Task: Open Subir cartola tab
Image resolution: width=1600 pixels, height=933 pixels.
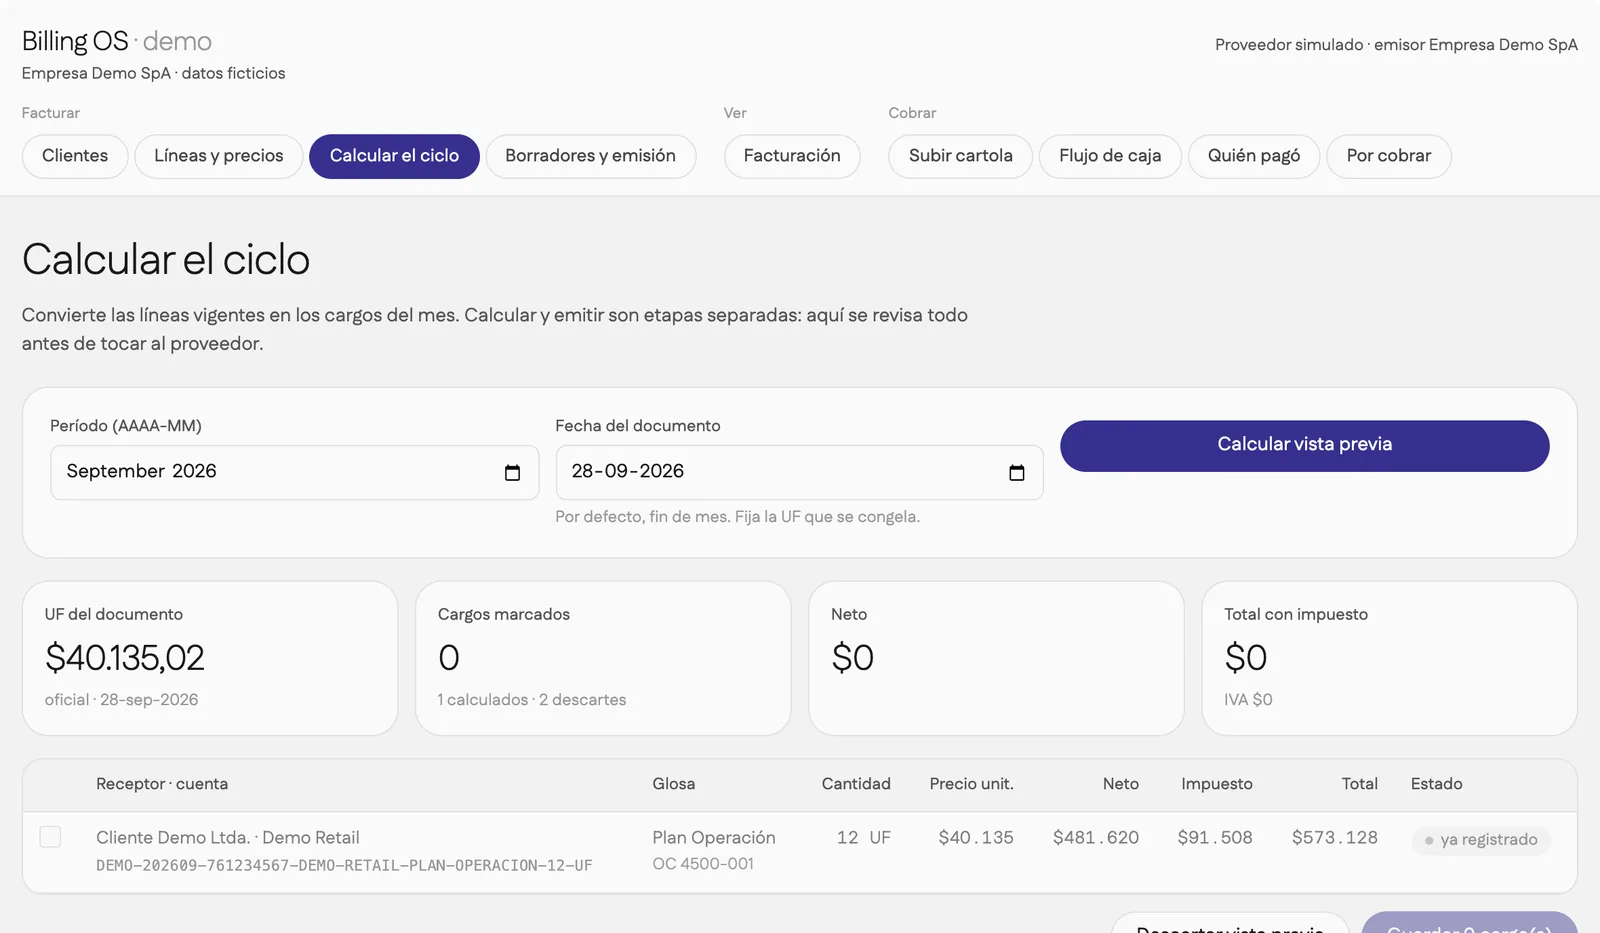Action: (x=960, y=156)
